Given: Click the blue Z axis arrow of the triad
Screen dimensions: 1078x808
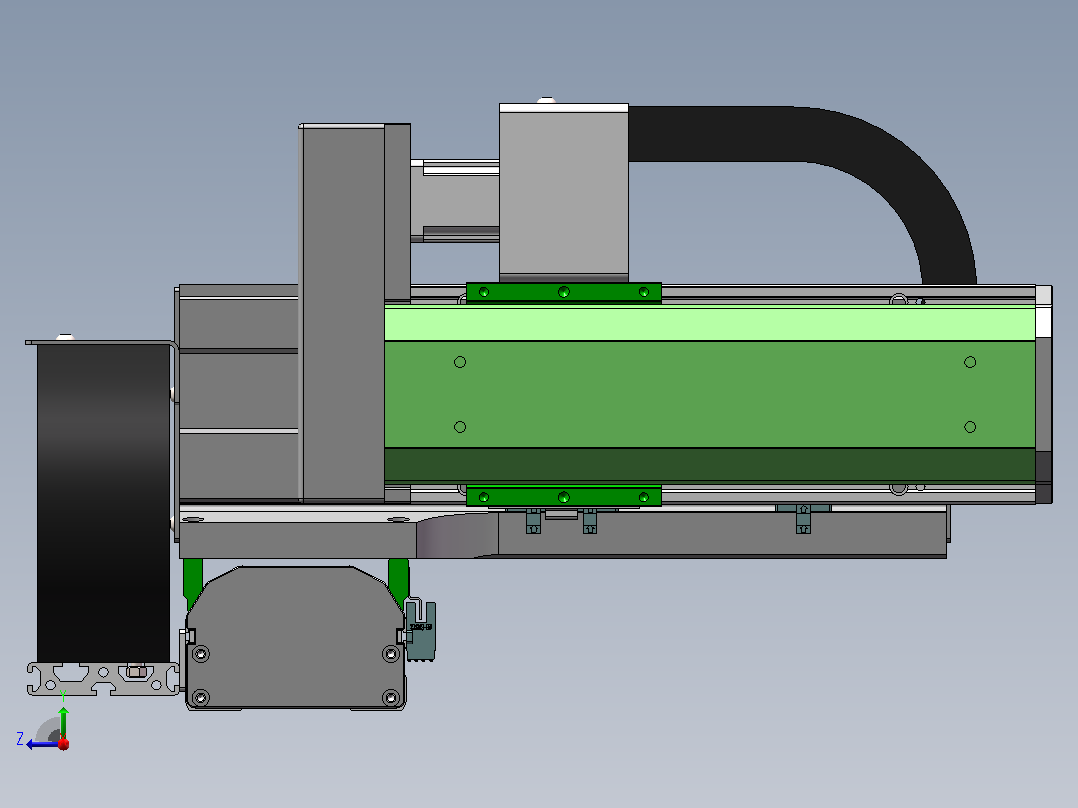Looking at the screenshot, I should point(42,744).
